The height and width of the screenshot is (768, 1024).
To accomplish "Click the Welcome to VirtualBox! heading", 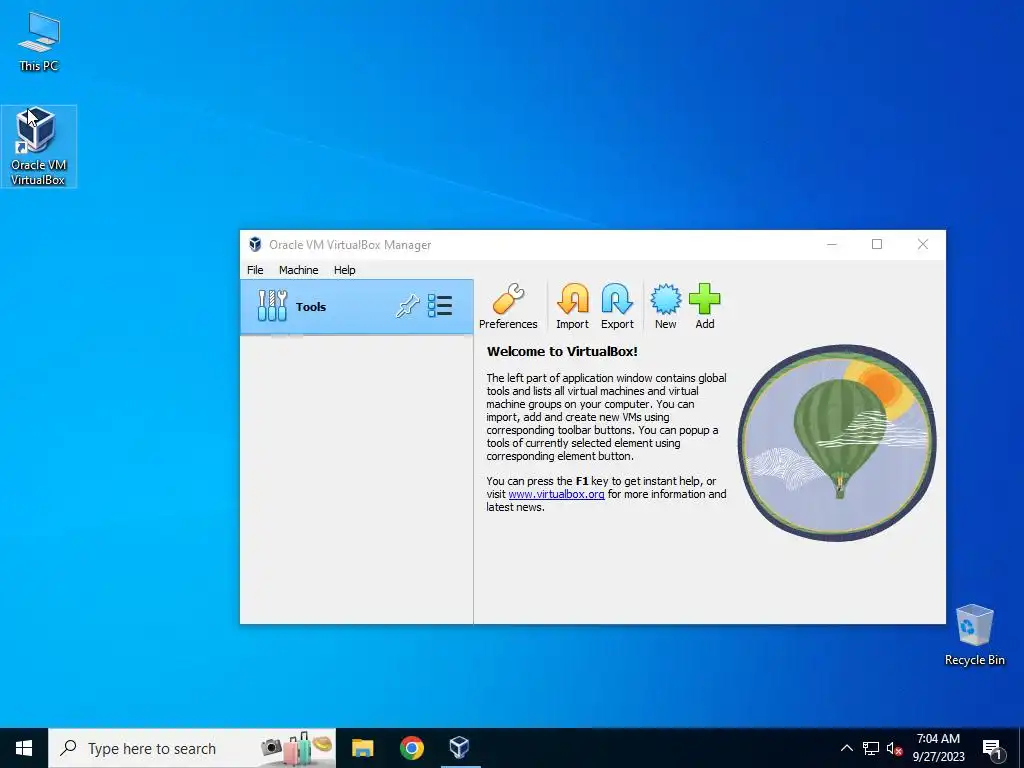I will [562, 351].
